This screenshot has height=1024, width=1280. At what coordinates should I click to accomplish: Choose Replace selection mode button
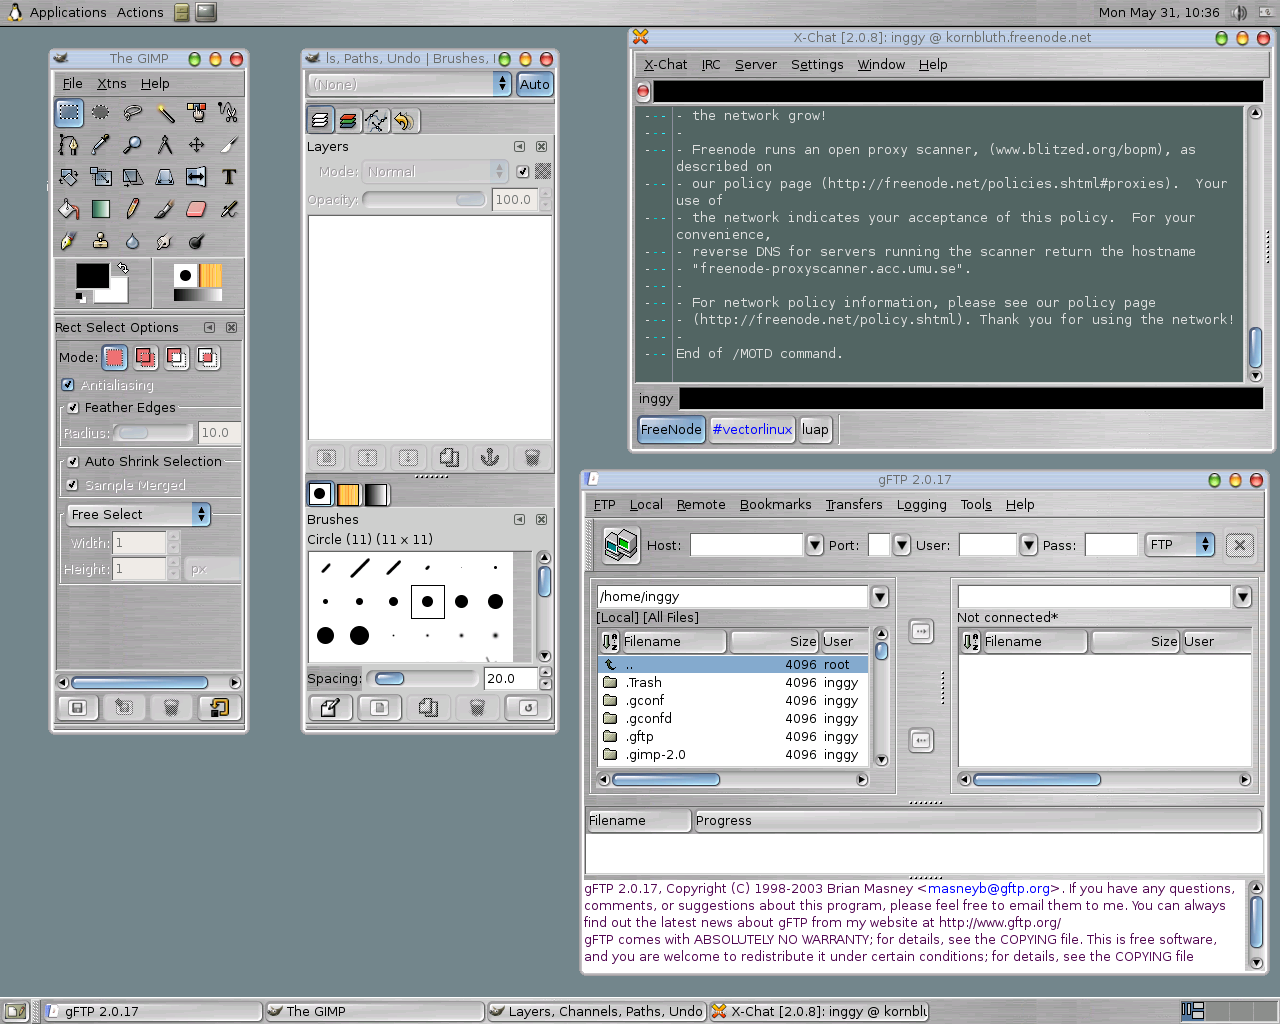point(115,357)
